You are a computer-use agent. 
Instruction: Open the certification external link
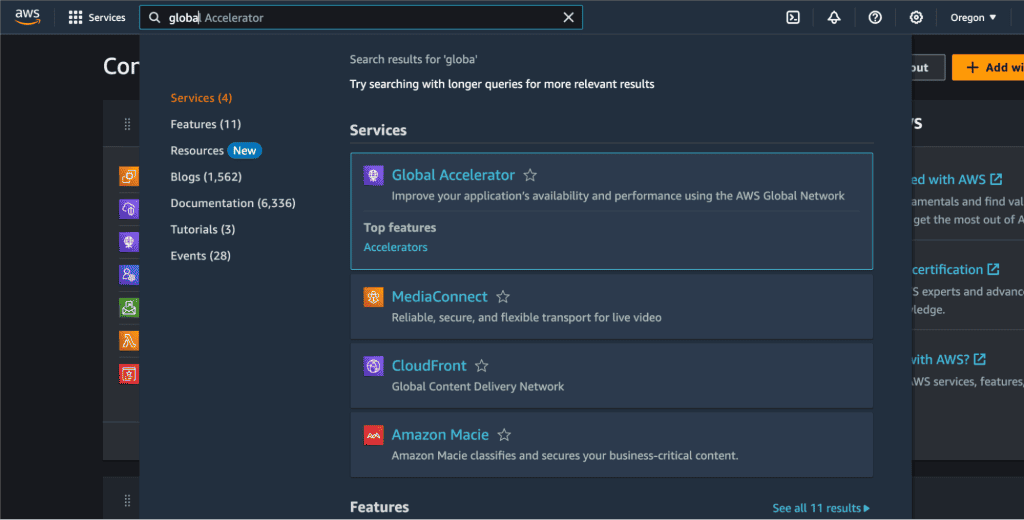pyautogui.click(x=956, y=269)
